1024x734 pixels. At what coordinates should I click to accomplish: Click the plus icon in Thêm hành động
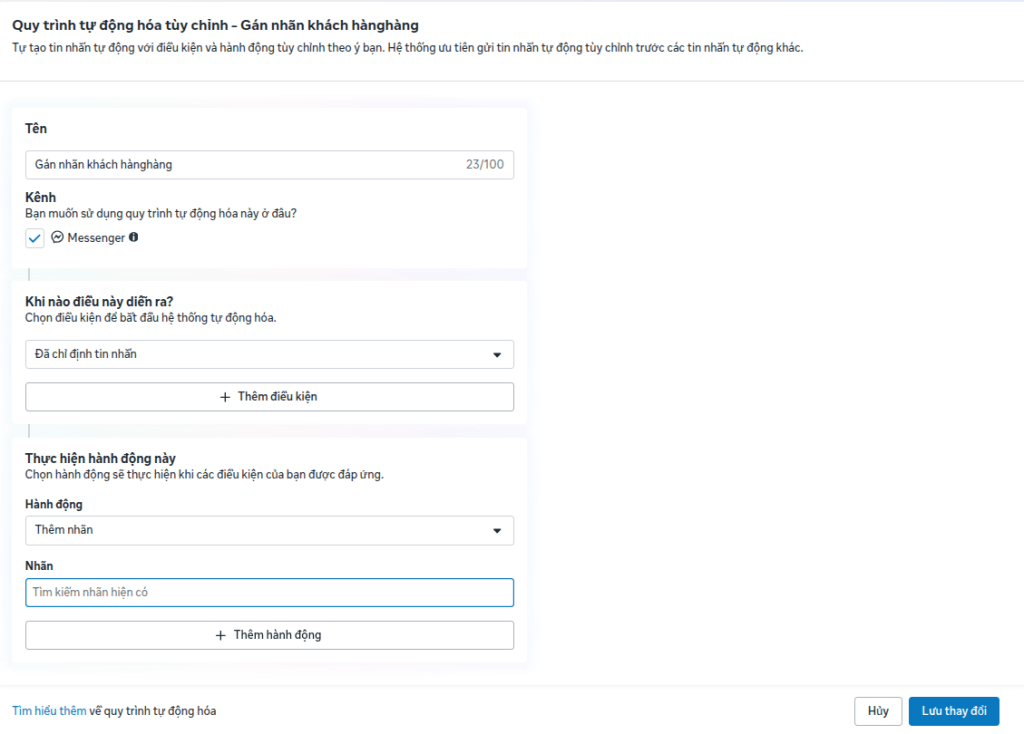[221, 635]
